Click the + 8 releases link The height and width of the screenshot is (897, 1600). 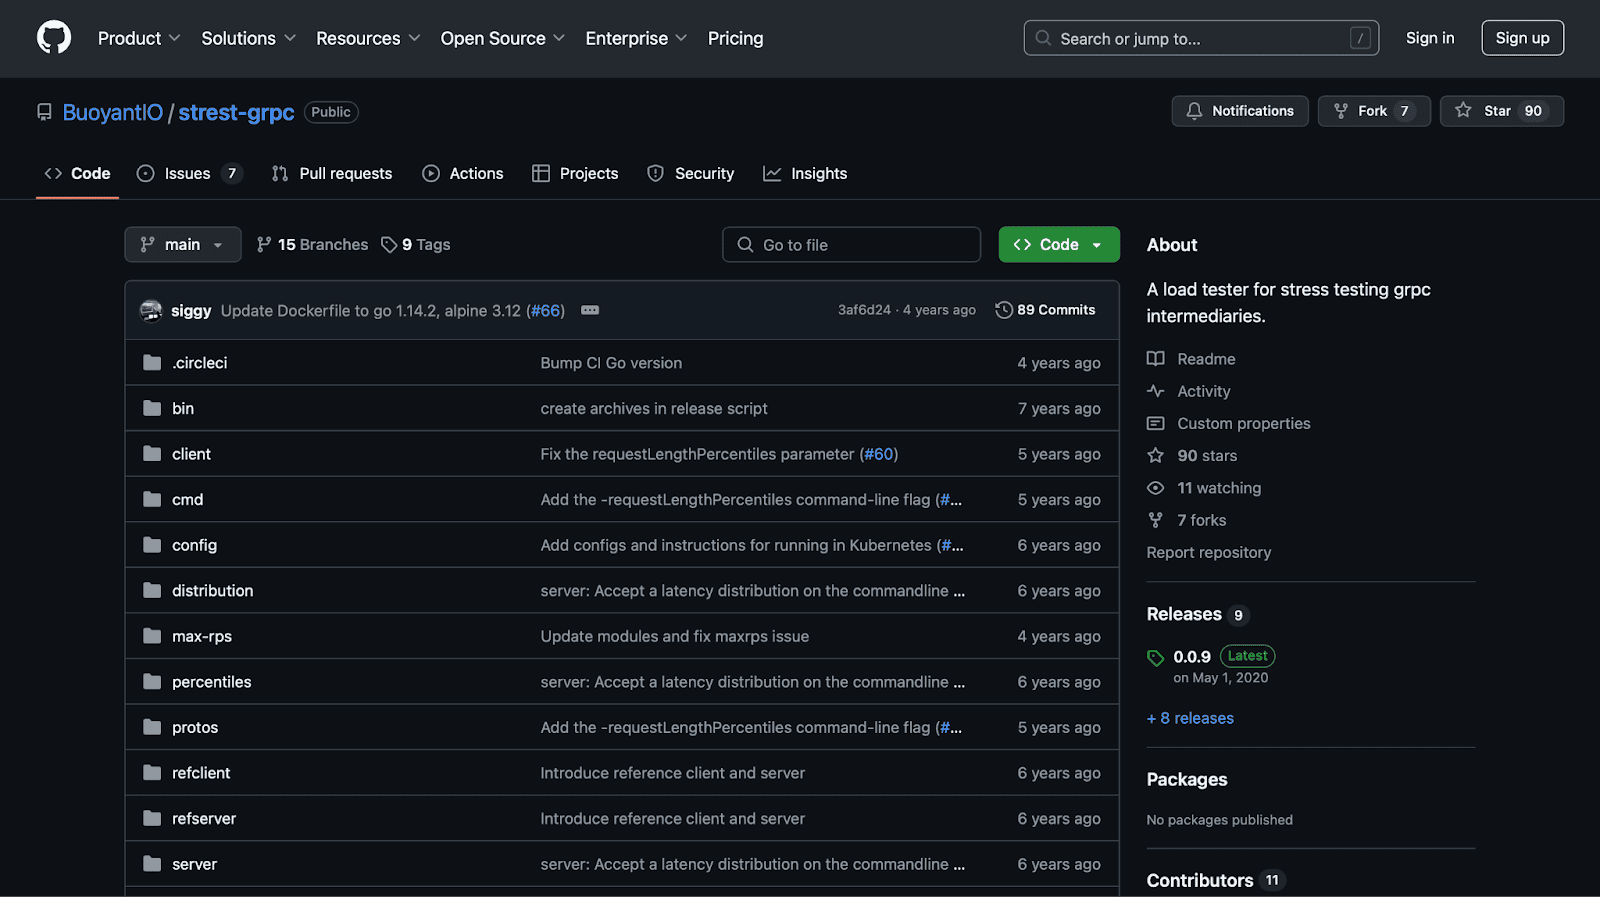click(1190, 718)
